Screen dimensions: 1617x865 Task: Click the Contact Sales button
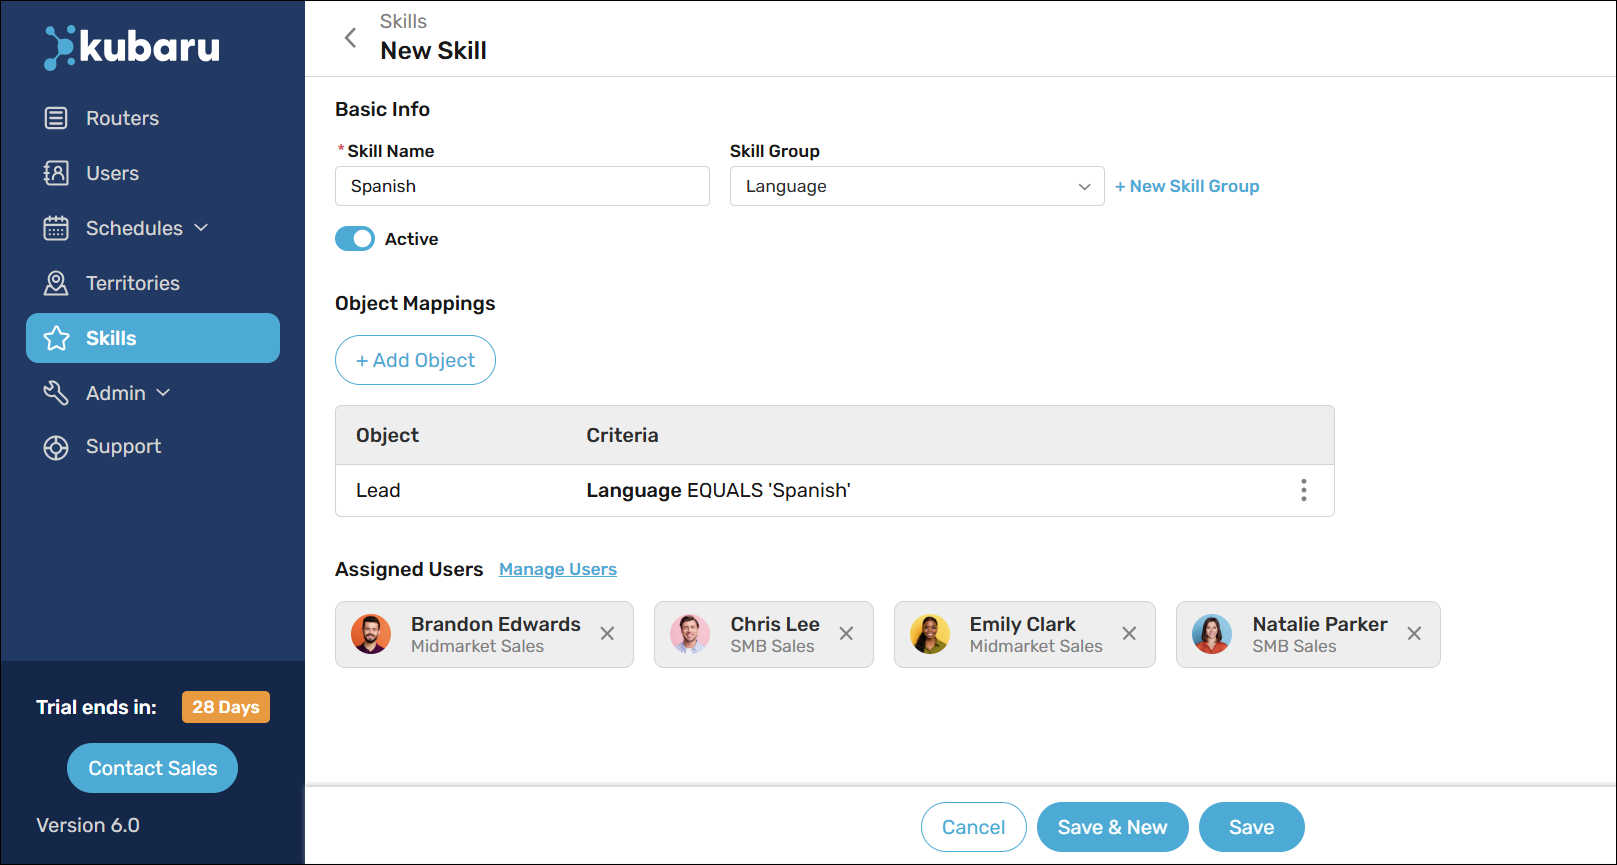point(152,768)
